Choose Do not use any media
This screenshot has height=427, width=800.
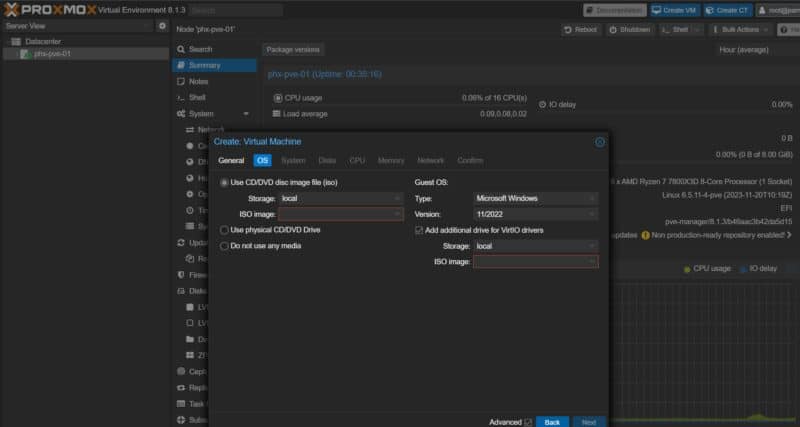pos(224,245)
